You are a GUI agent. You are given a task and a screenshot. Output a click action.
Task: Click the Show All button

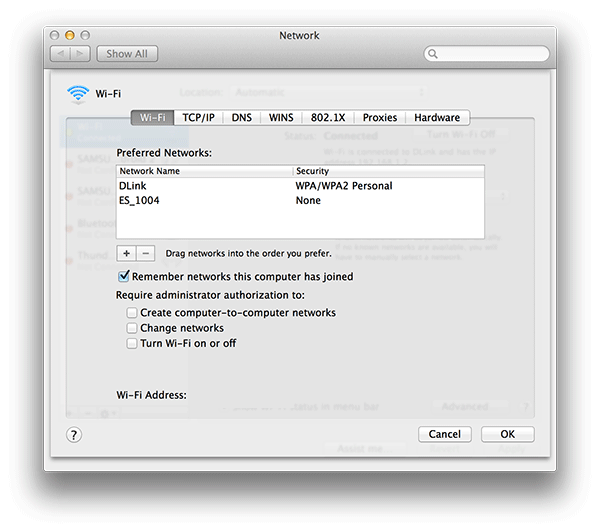pos(127,54)
